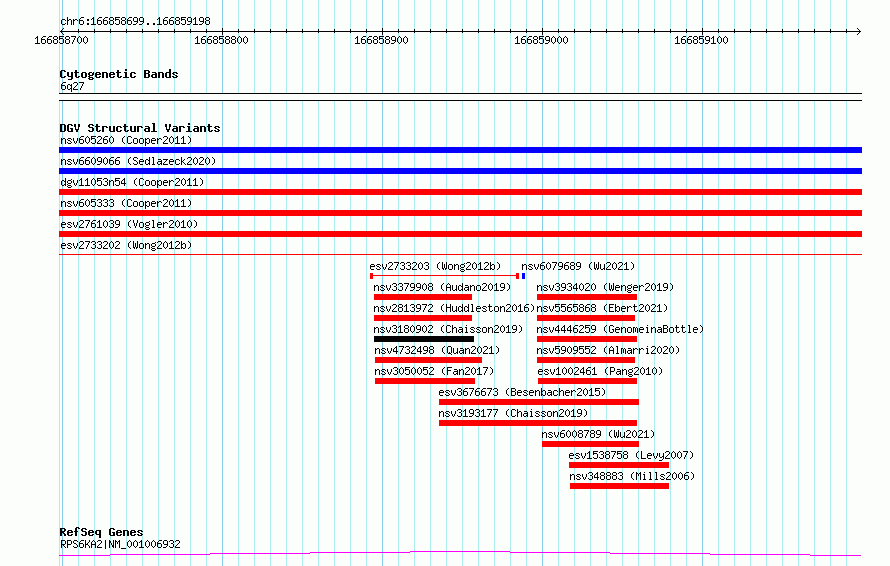Select the nsv6609066 (Sedlazeck2020) variant label
The width and height of the screenshot is (890, 566).
[138, 161]
